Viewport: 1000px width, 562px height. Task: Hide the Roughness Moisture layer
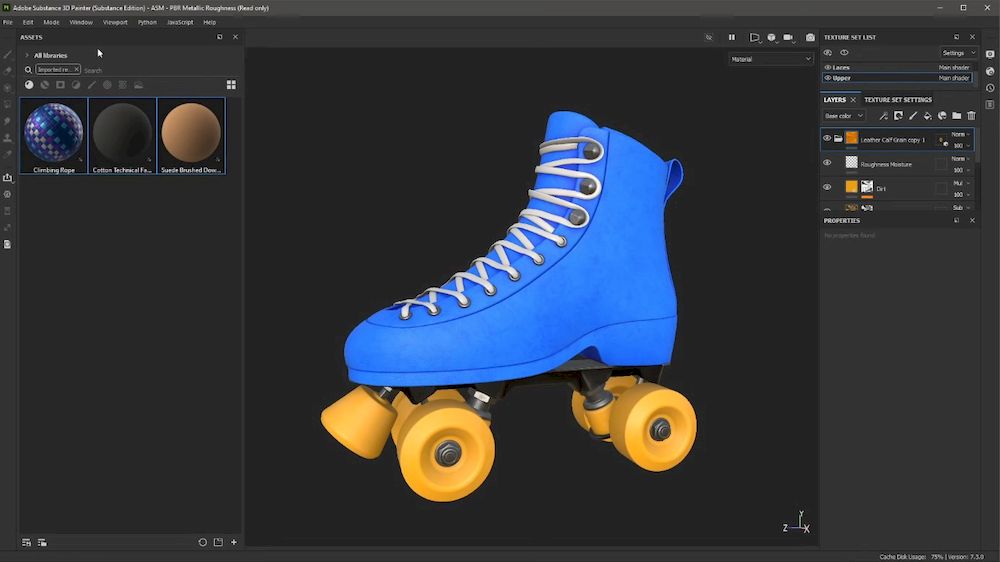pyautogui.click(x=827, y=163)
